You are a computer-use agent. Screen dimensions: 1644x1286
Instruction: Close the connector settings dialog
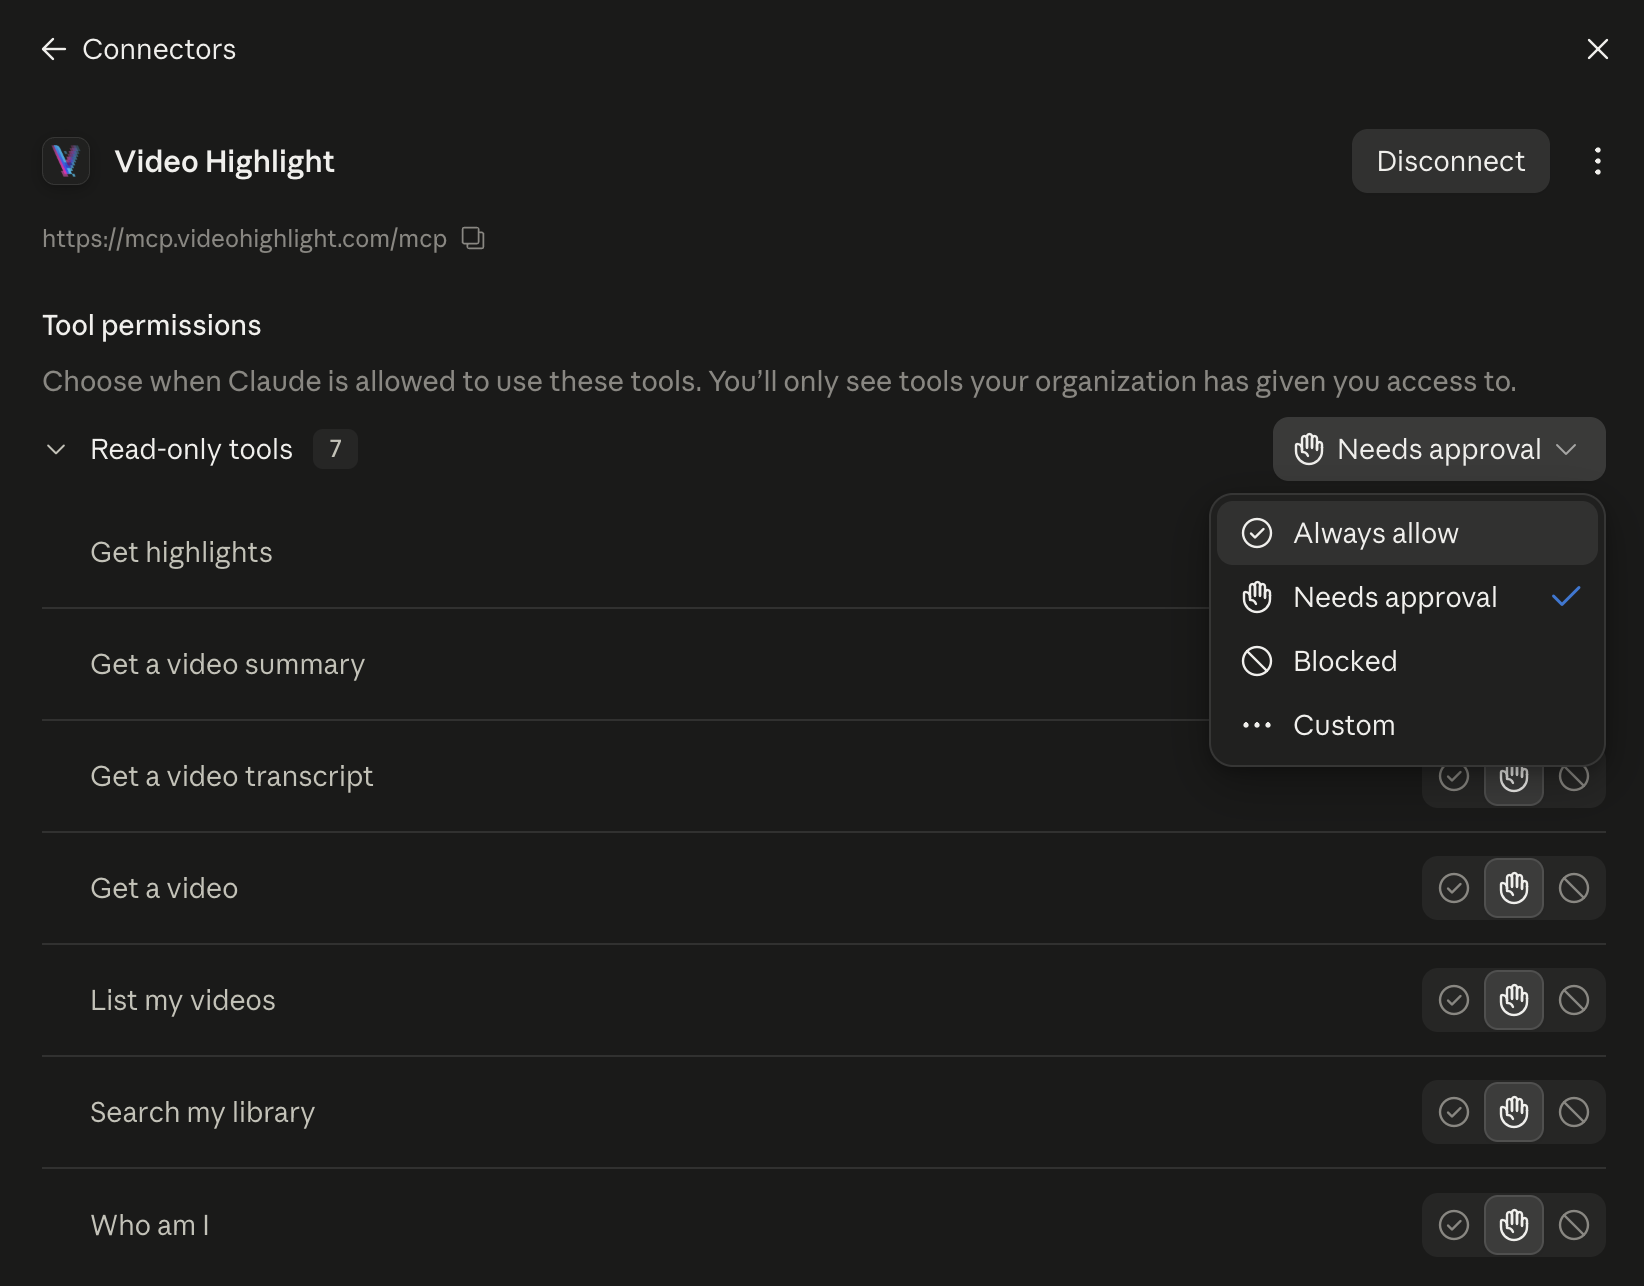tap(1597, 49)
